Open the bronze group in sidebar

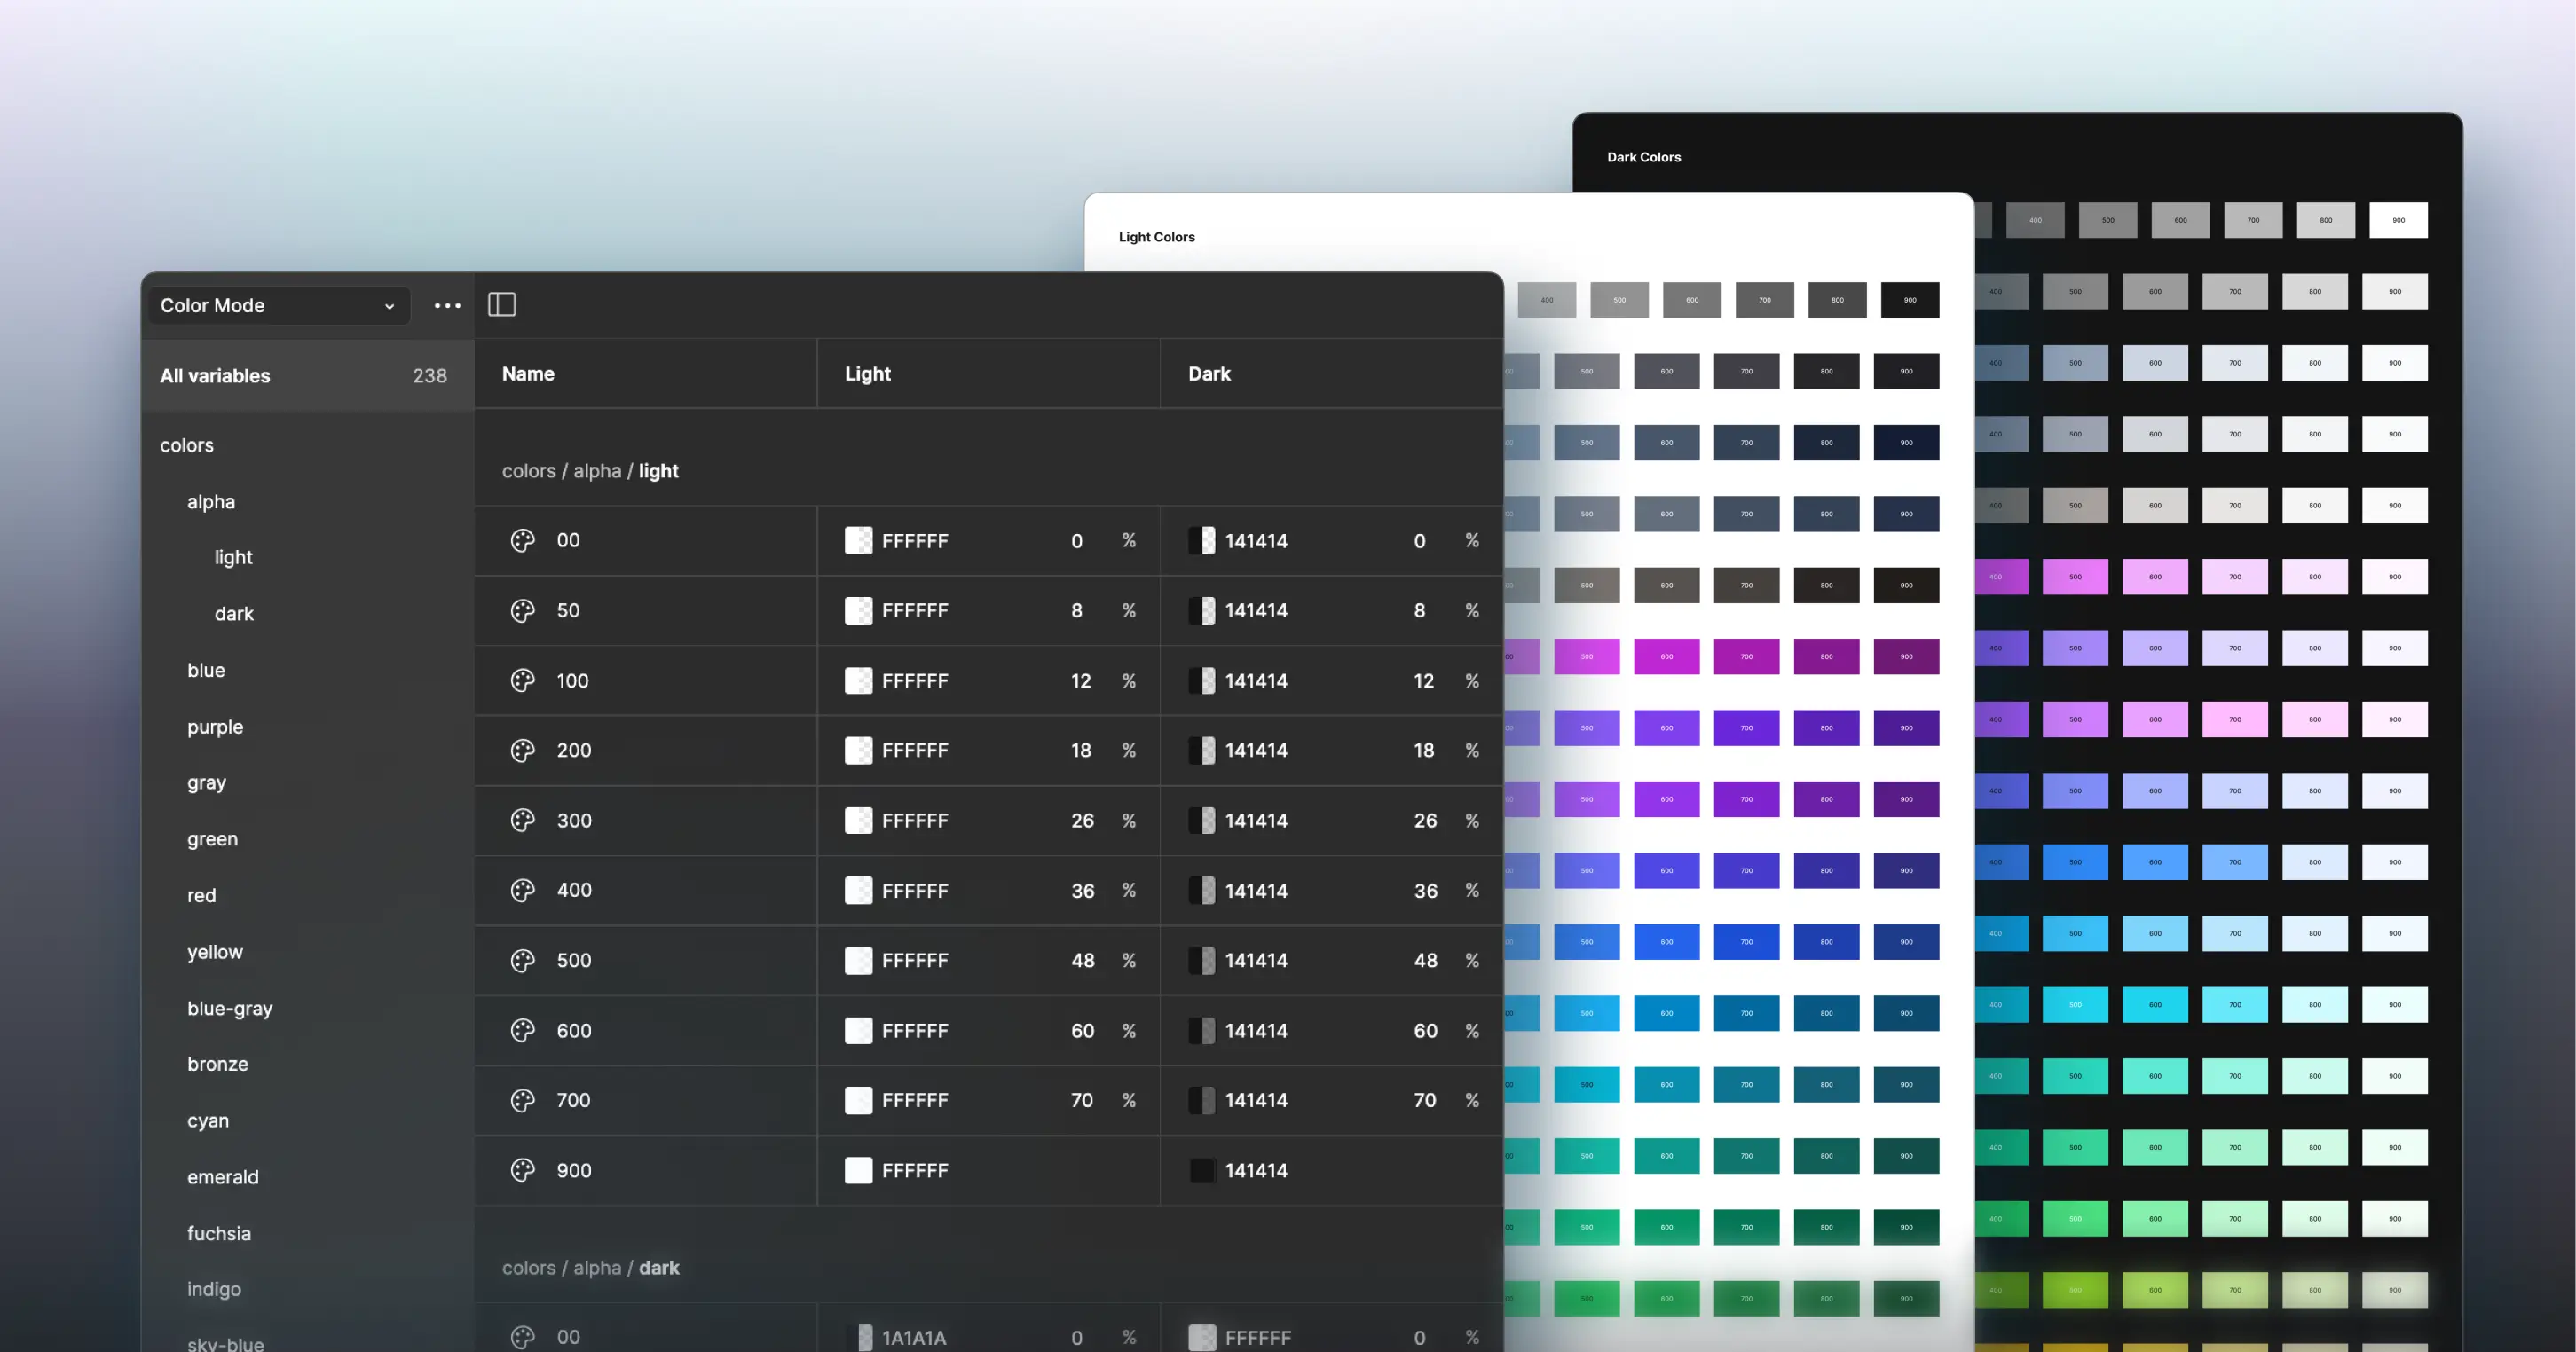pyautogui.click(x=218, y=1064)
